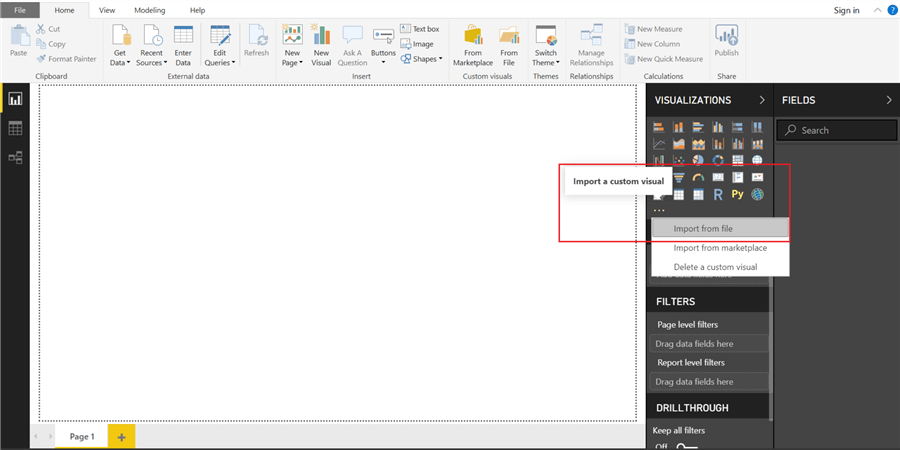Click the New Visual button

(x=321, y=46)
